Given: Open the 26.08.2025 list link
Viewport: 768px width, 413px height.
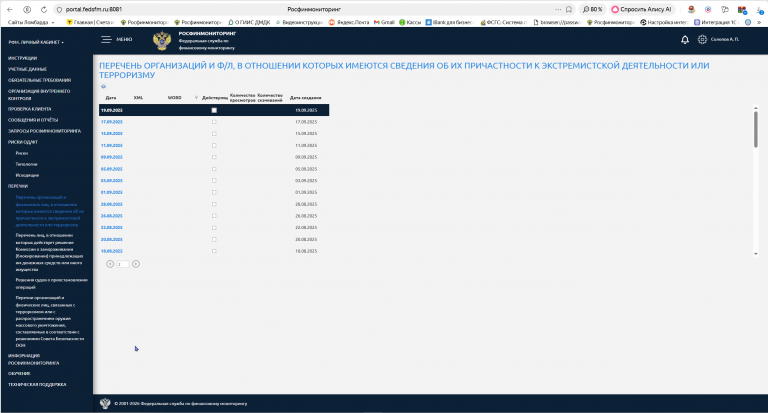Looking at the screenshot, I should coord(112,216).
